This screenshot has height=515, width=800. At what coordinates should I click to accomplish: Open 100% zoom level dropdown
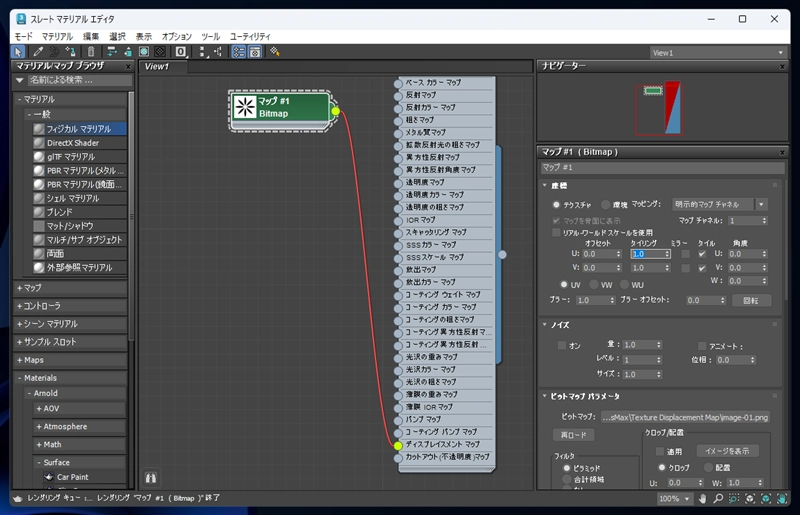pos(674,499)
